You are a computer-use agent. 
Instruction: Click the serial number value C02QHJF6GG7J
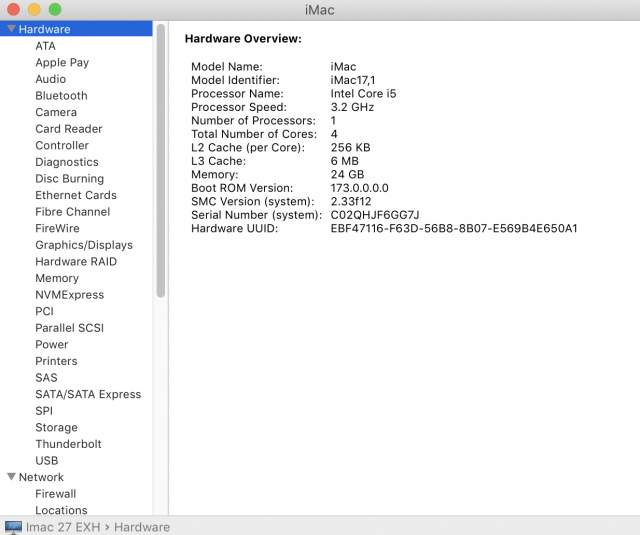375,215
